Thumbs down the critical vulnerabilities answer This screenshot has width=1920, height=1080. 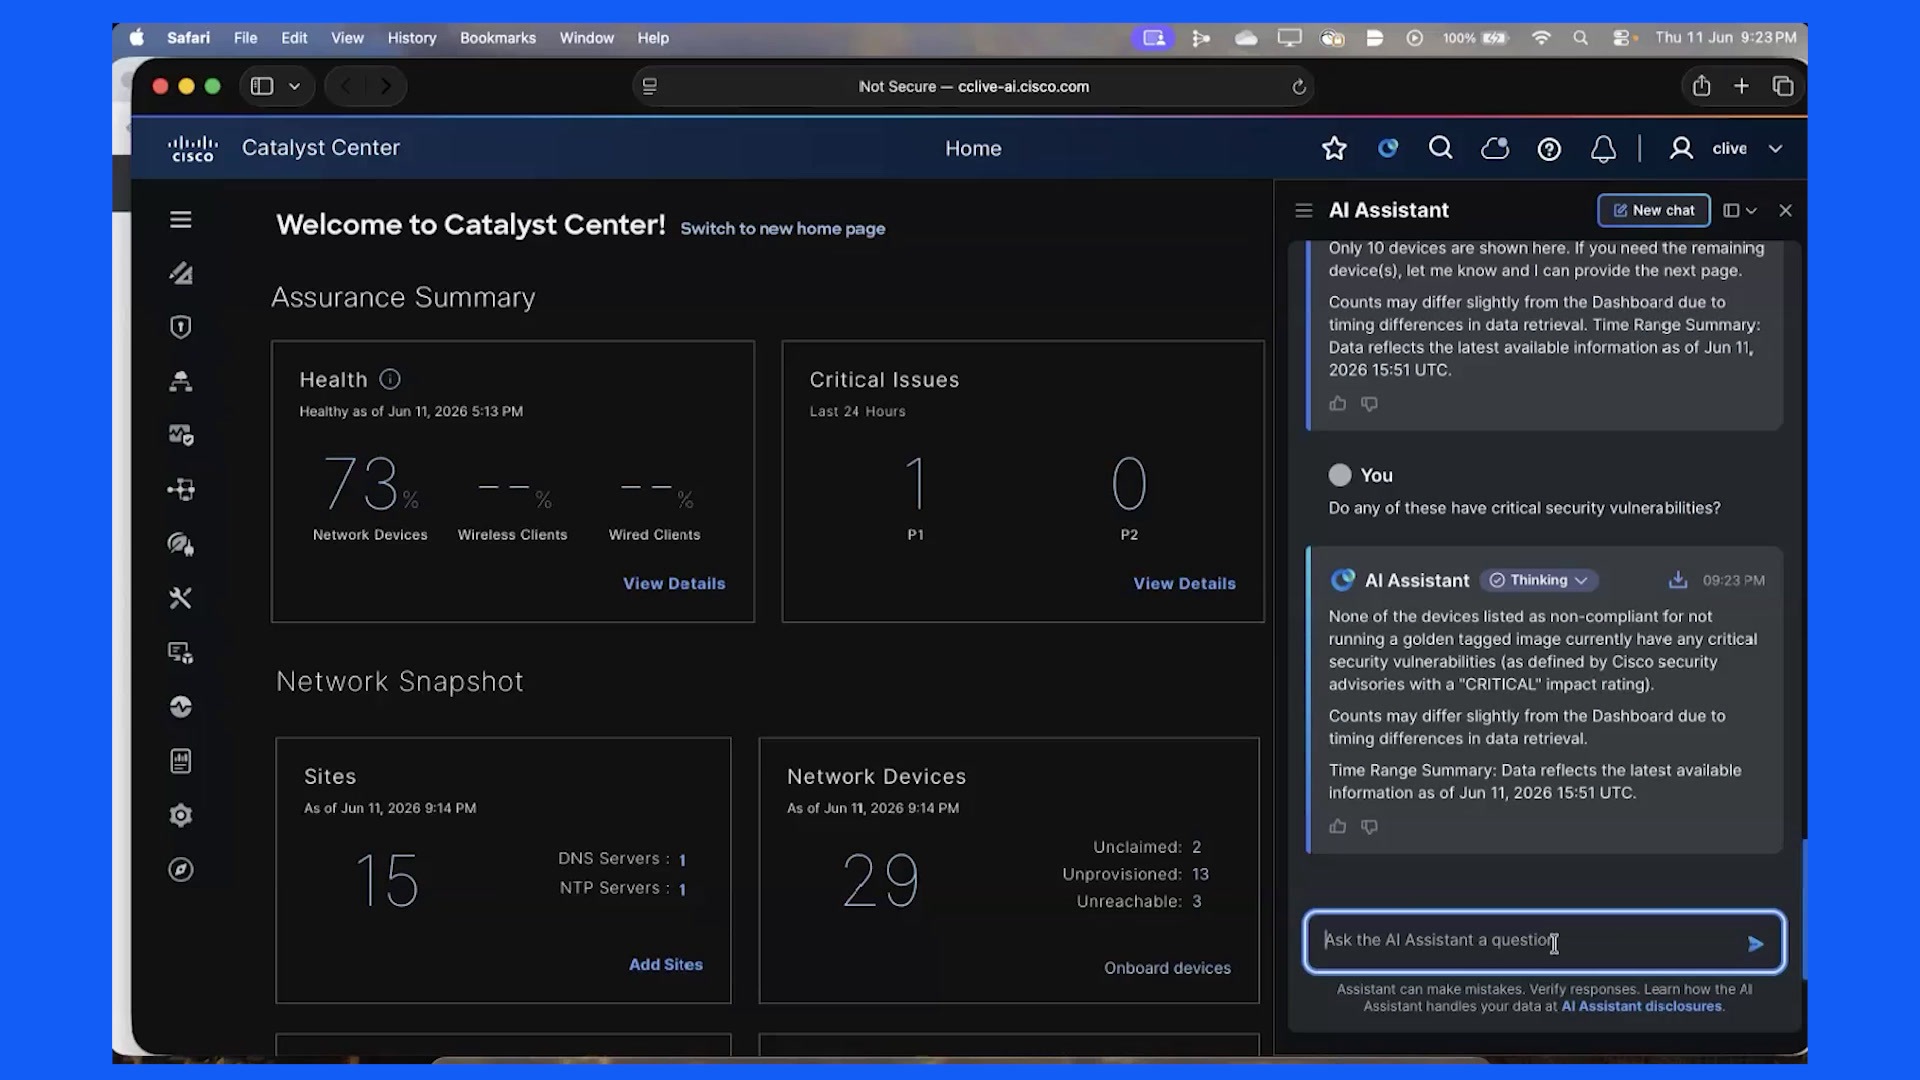click(1369, 826)
